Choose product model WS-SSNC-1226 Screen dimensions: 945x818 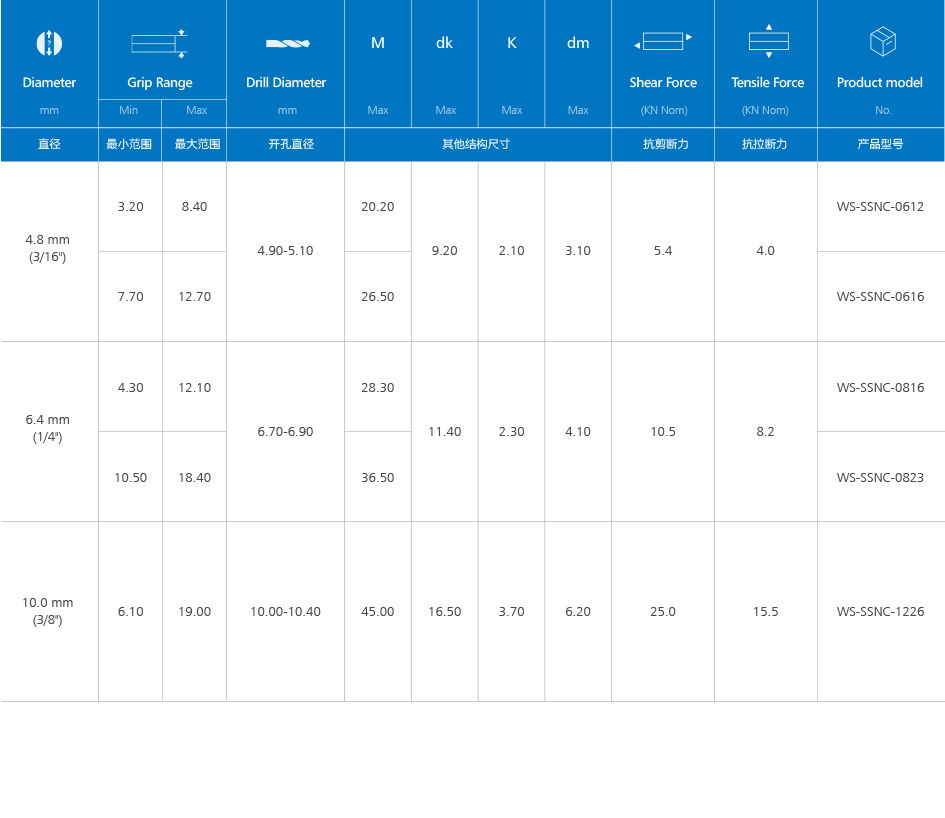coord(880,612)
